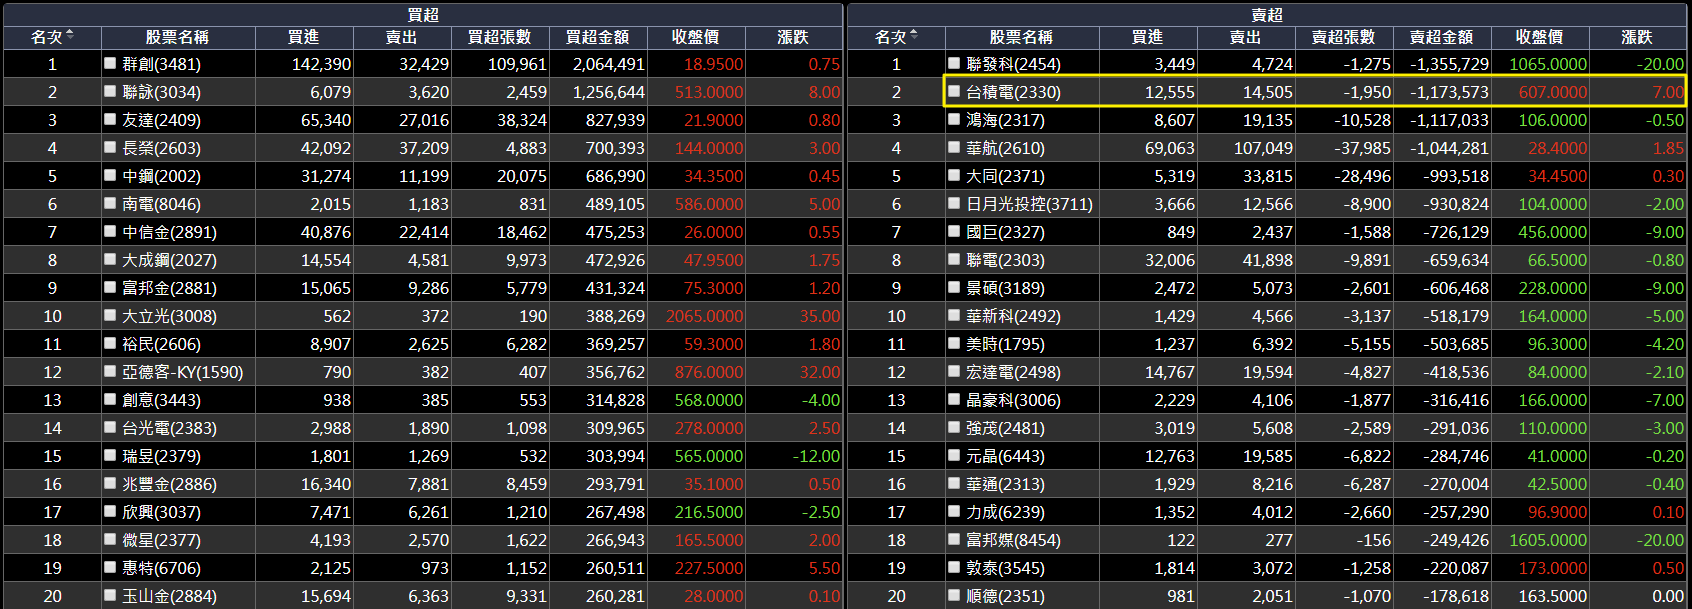The width and height of the screenshot is (1692, 609).
Task: Select the 買超 panel title bar
Action: click(423, 14)
